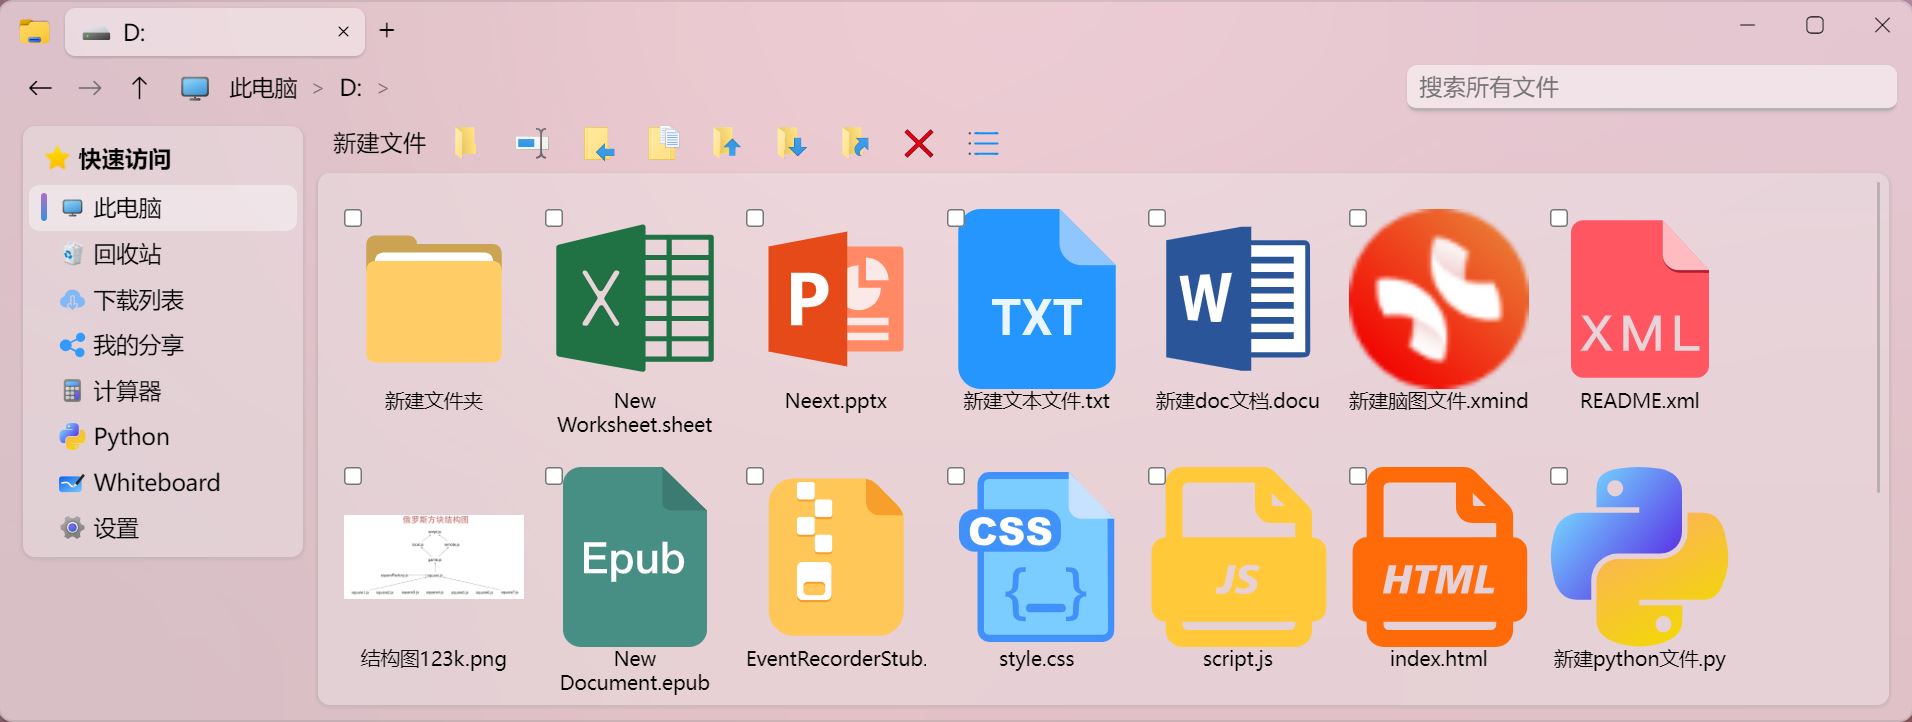This screenshot has height=722, width=1912.
Task: Go up one directory level
Action: click(x=139, y=88)
